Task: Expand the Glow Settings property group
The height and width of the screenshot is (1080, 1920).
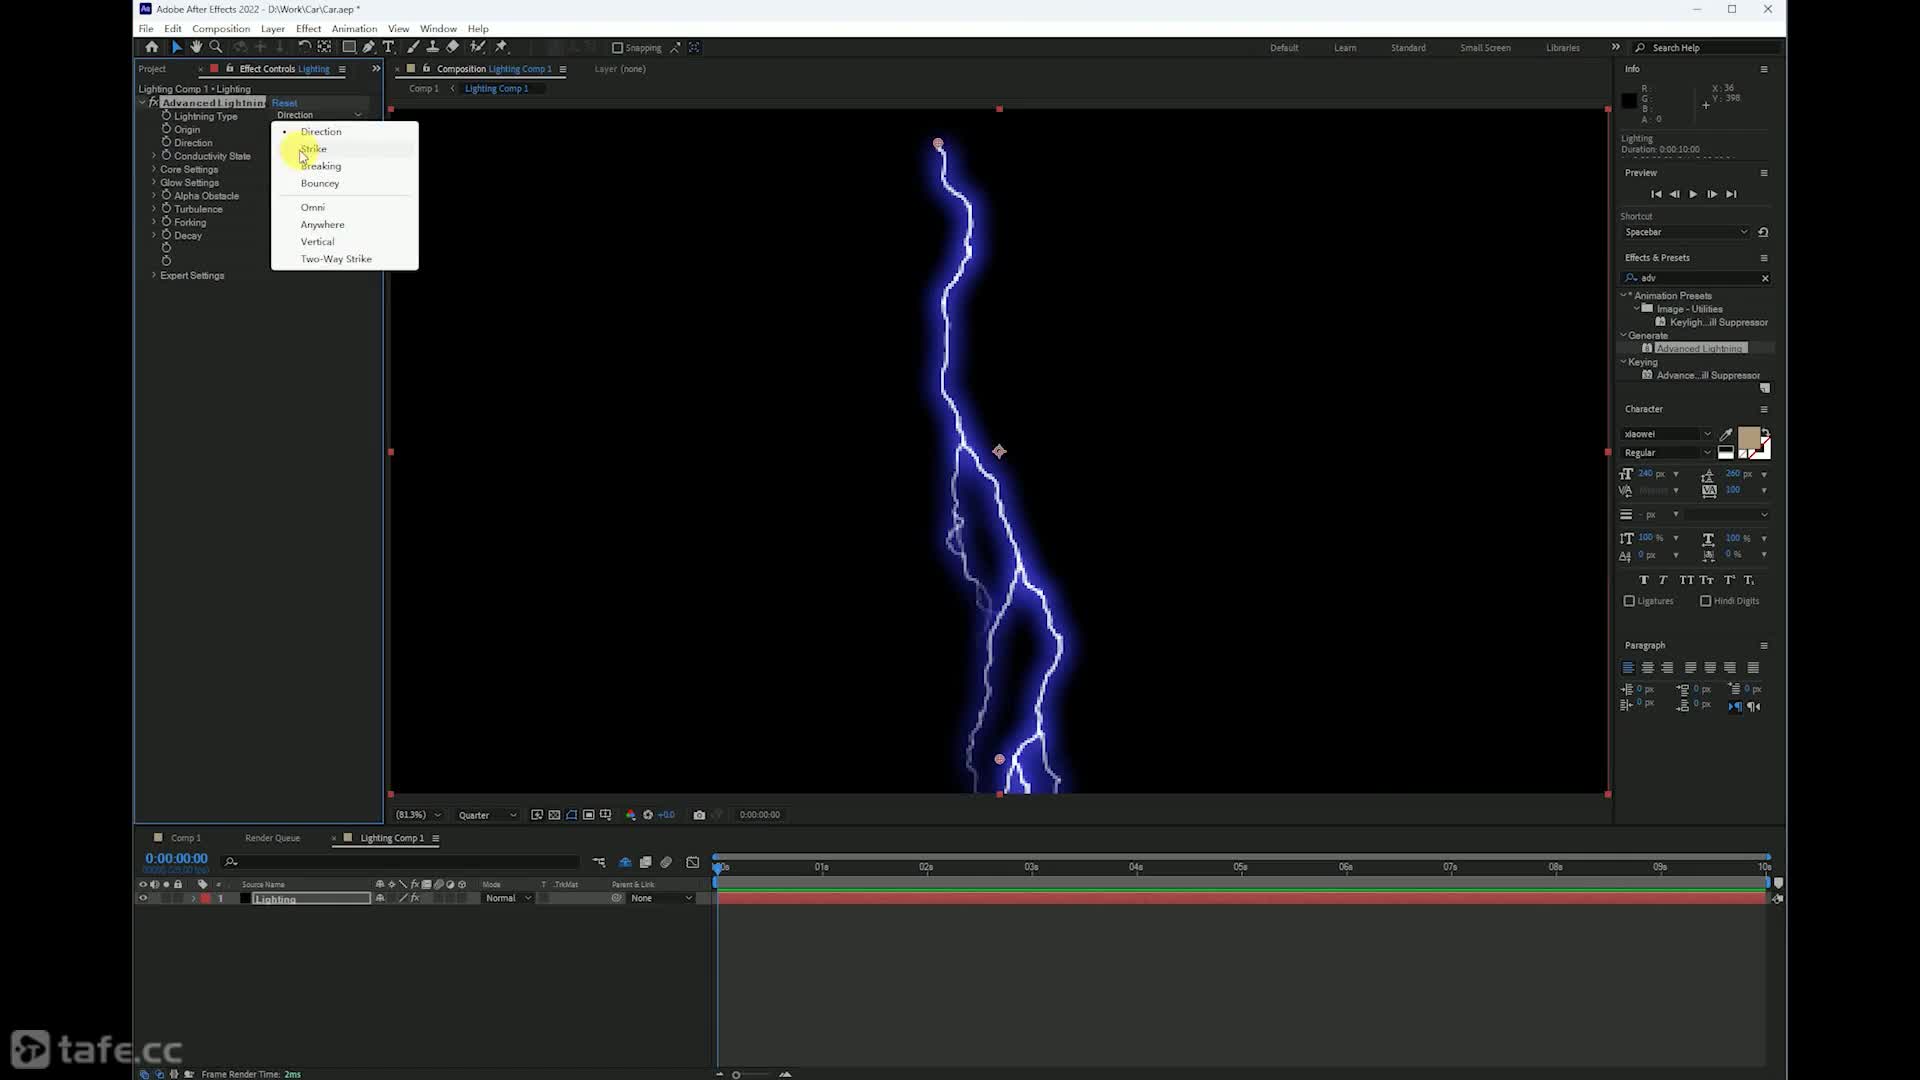Action: 154,182
